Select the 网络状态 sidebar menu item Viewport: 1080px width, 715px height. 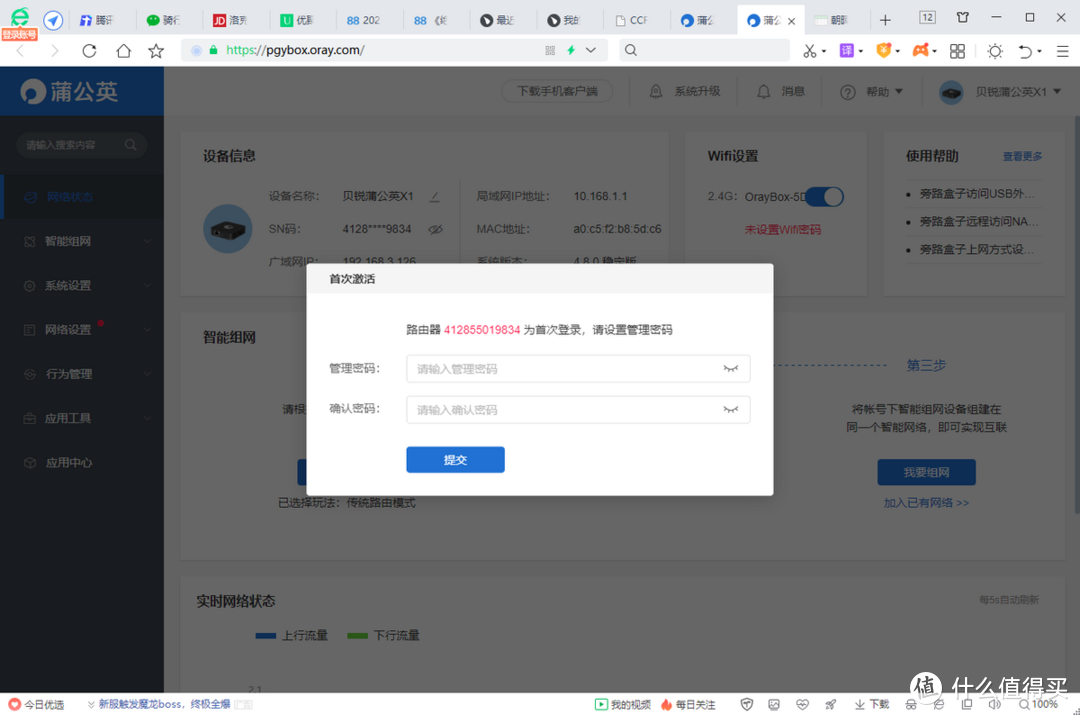tap(60, 197)
